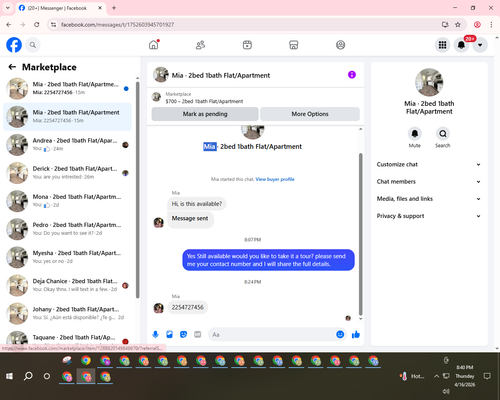Open the tab search dropdown in Chrome
500x400 pixels.
pos(8,8)
